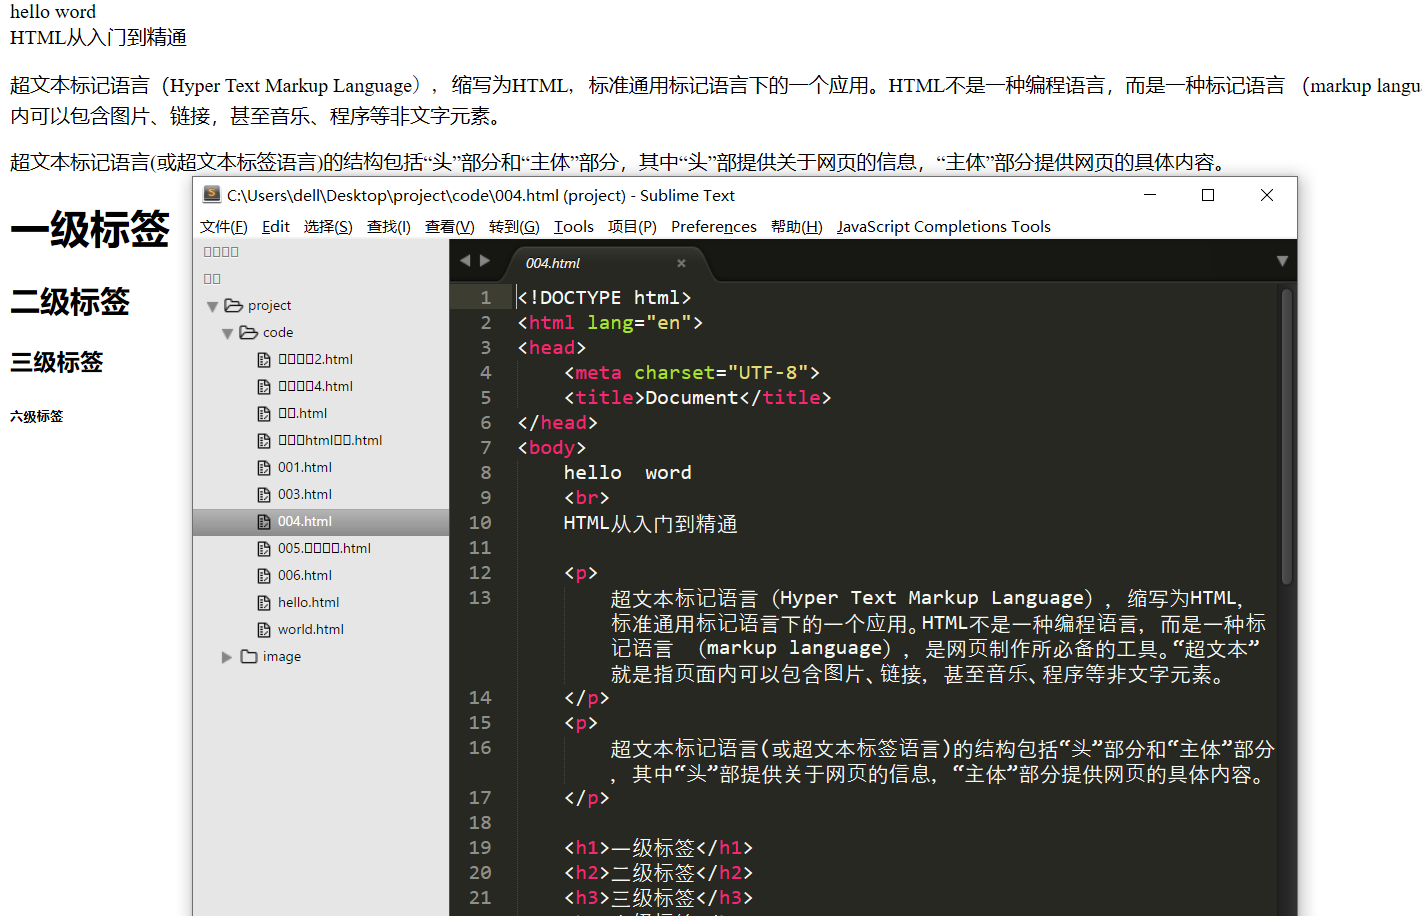The image size is (1422, 916).
Task: Go to previous tab with left arrow
Action: (x=465, y=261)
